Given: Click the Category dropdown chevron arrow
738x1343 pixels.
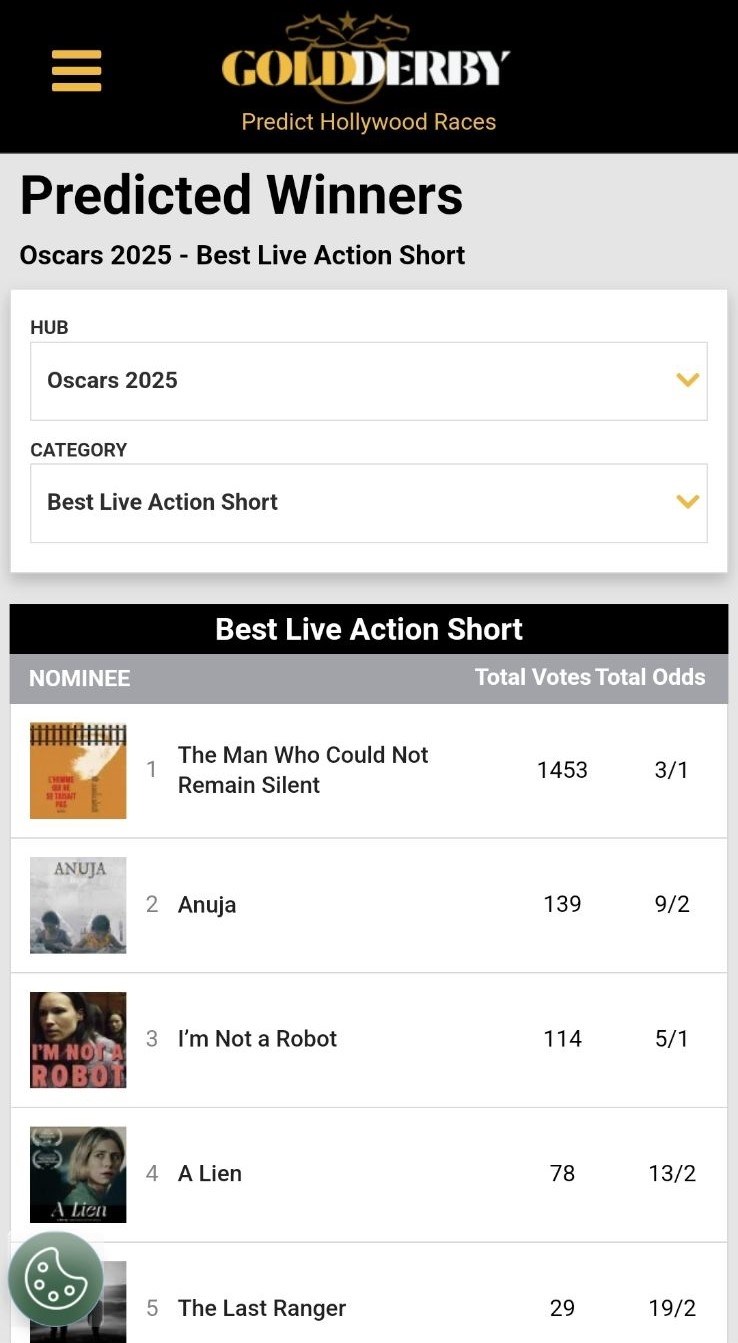Looking at the screenshot, I should click(687, 502).
